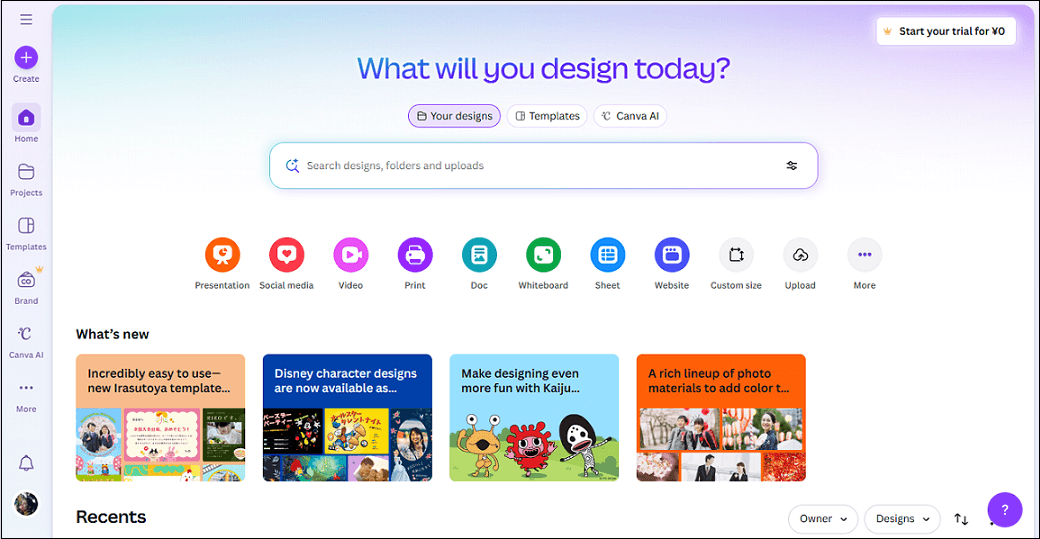The image size is (1040, 539).
Task: Click the Upload cloud icon
Action: click(x=801, y=255)
